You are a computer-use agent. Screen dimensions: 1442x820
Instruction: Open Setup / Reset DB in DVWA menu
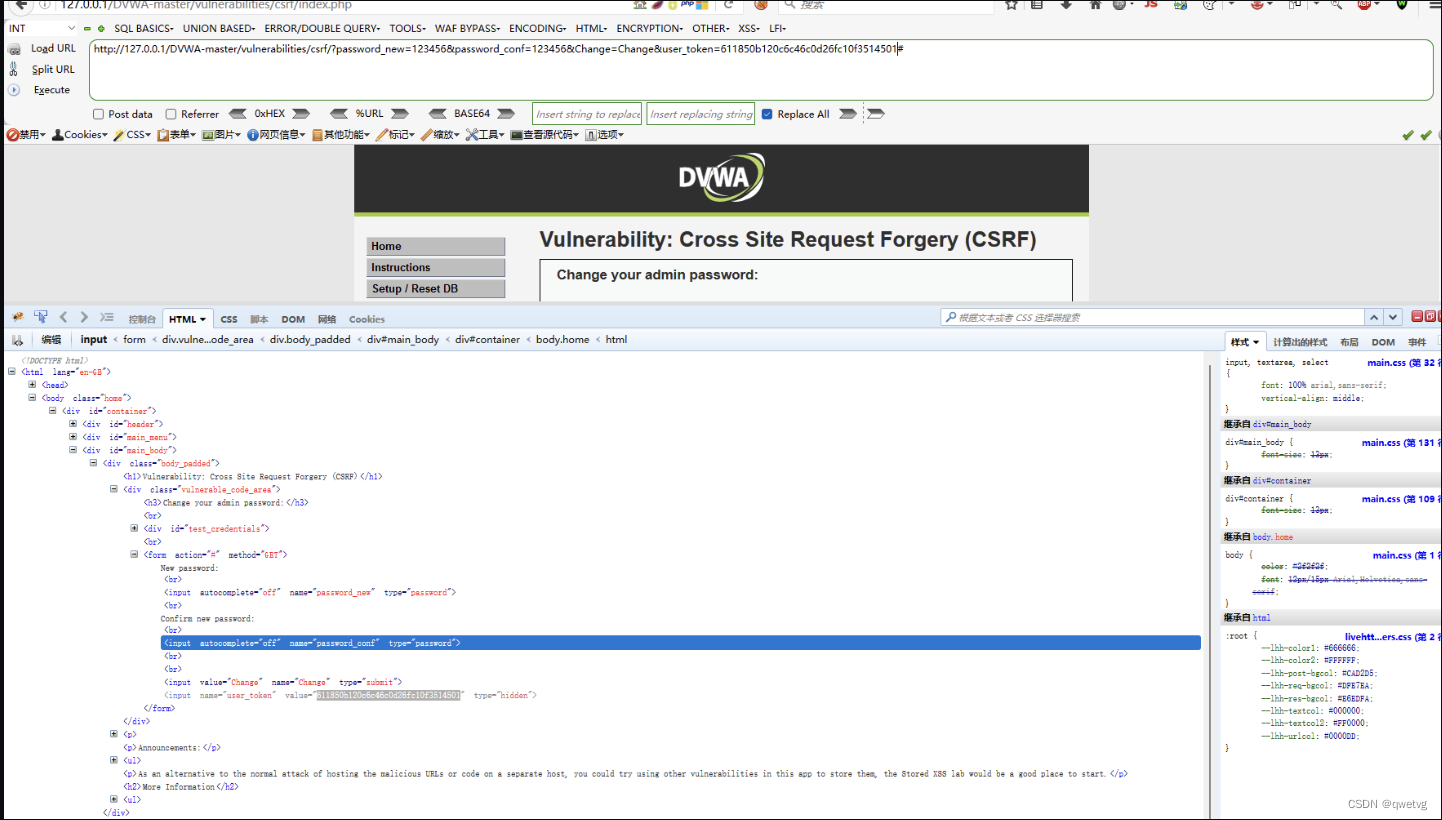point(436,288)
